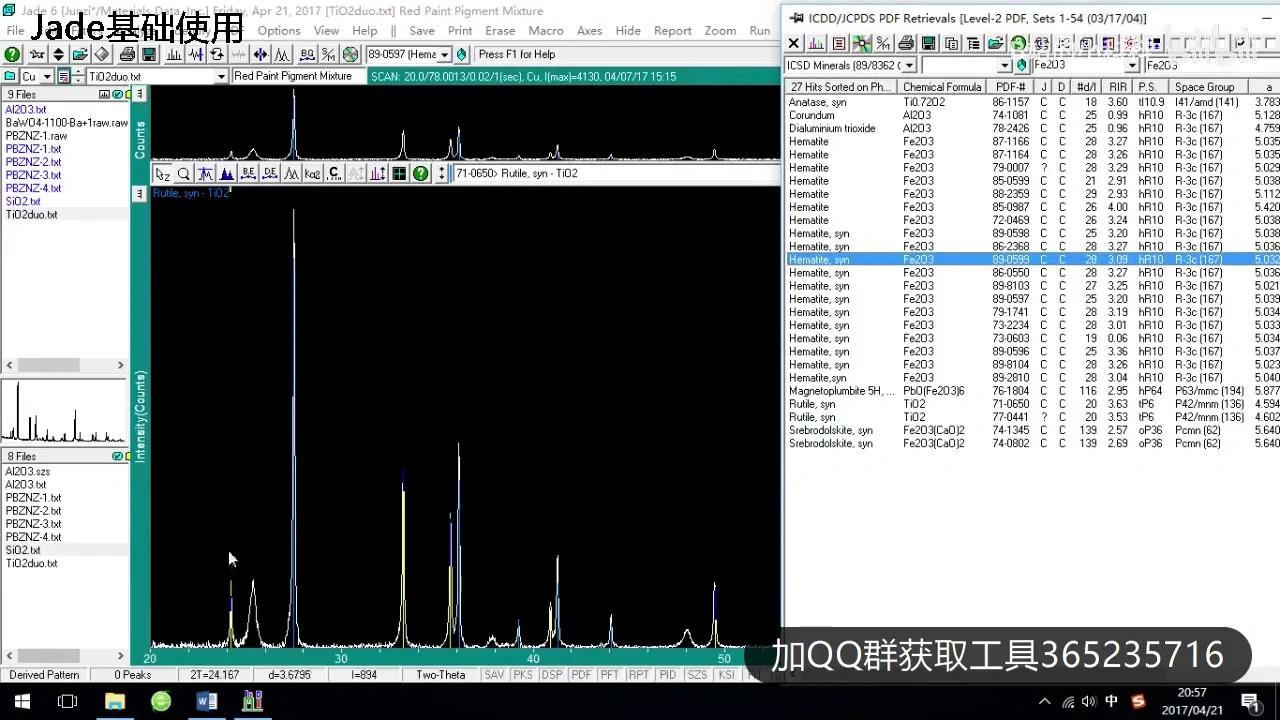Viewport: 1280px width, 720px height.
Task: Open the ICSD Minerals database dropdown
Action: click(x=908, y=64)
